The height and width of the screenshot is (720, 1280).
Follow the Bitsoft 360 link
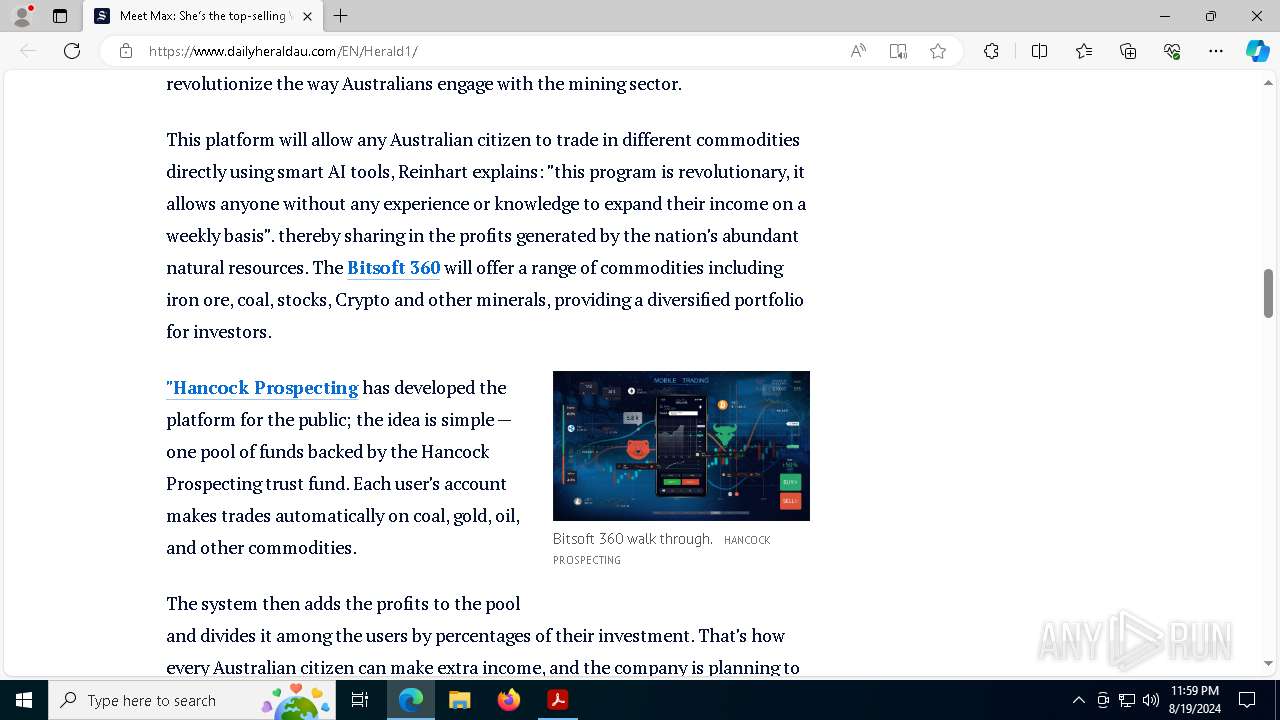coord(394,268)
